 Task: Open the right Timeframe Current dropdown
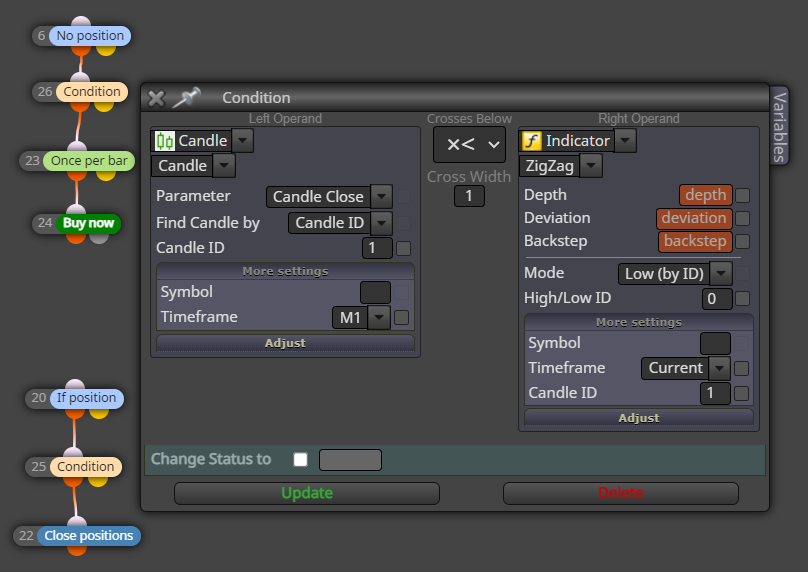point(719,368)
